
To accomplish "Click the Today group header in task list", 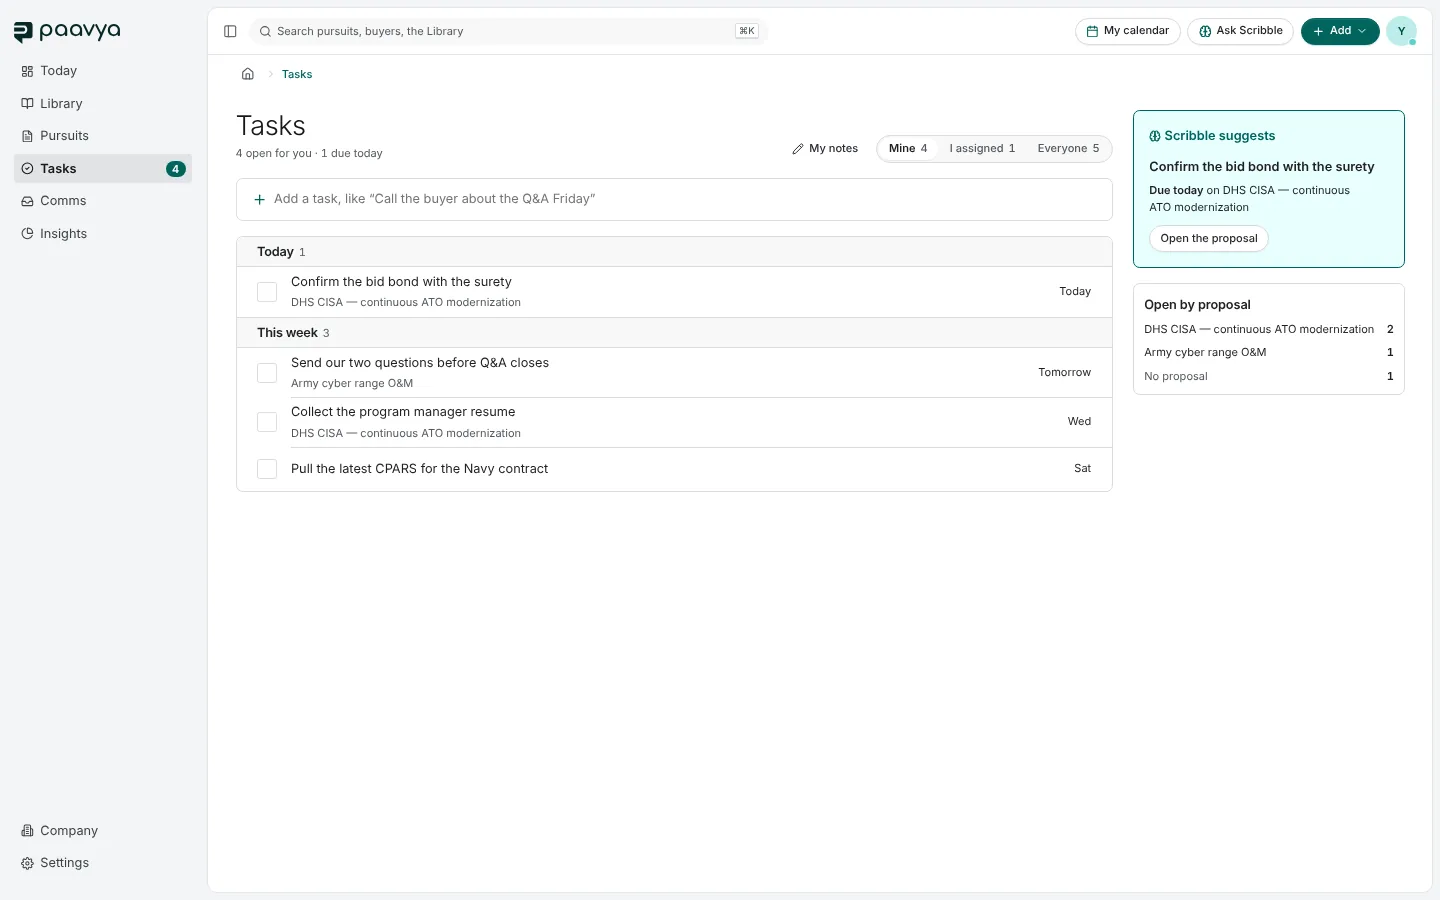I will click(x=674, y=252).
